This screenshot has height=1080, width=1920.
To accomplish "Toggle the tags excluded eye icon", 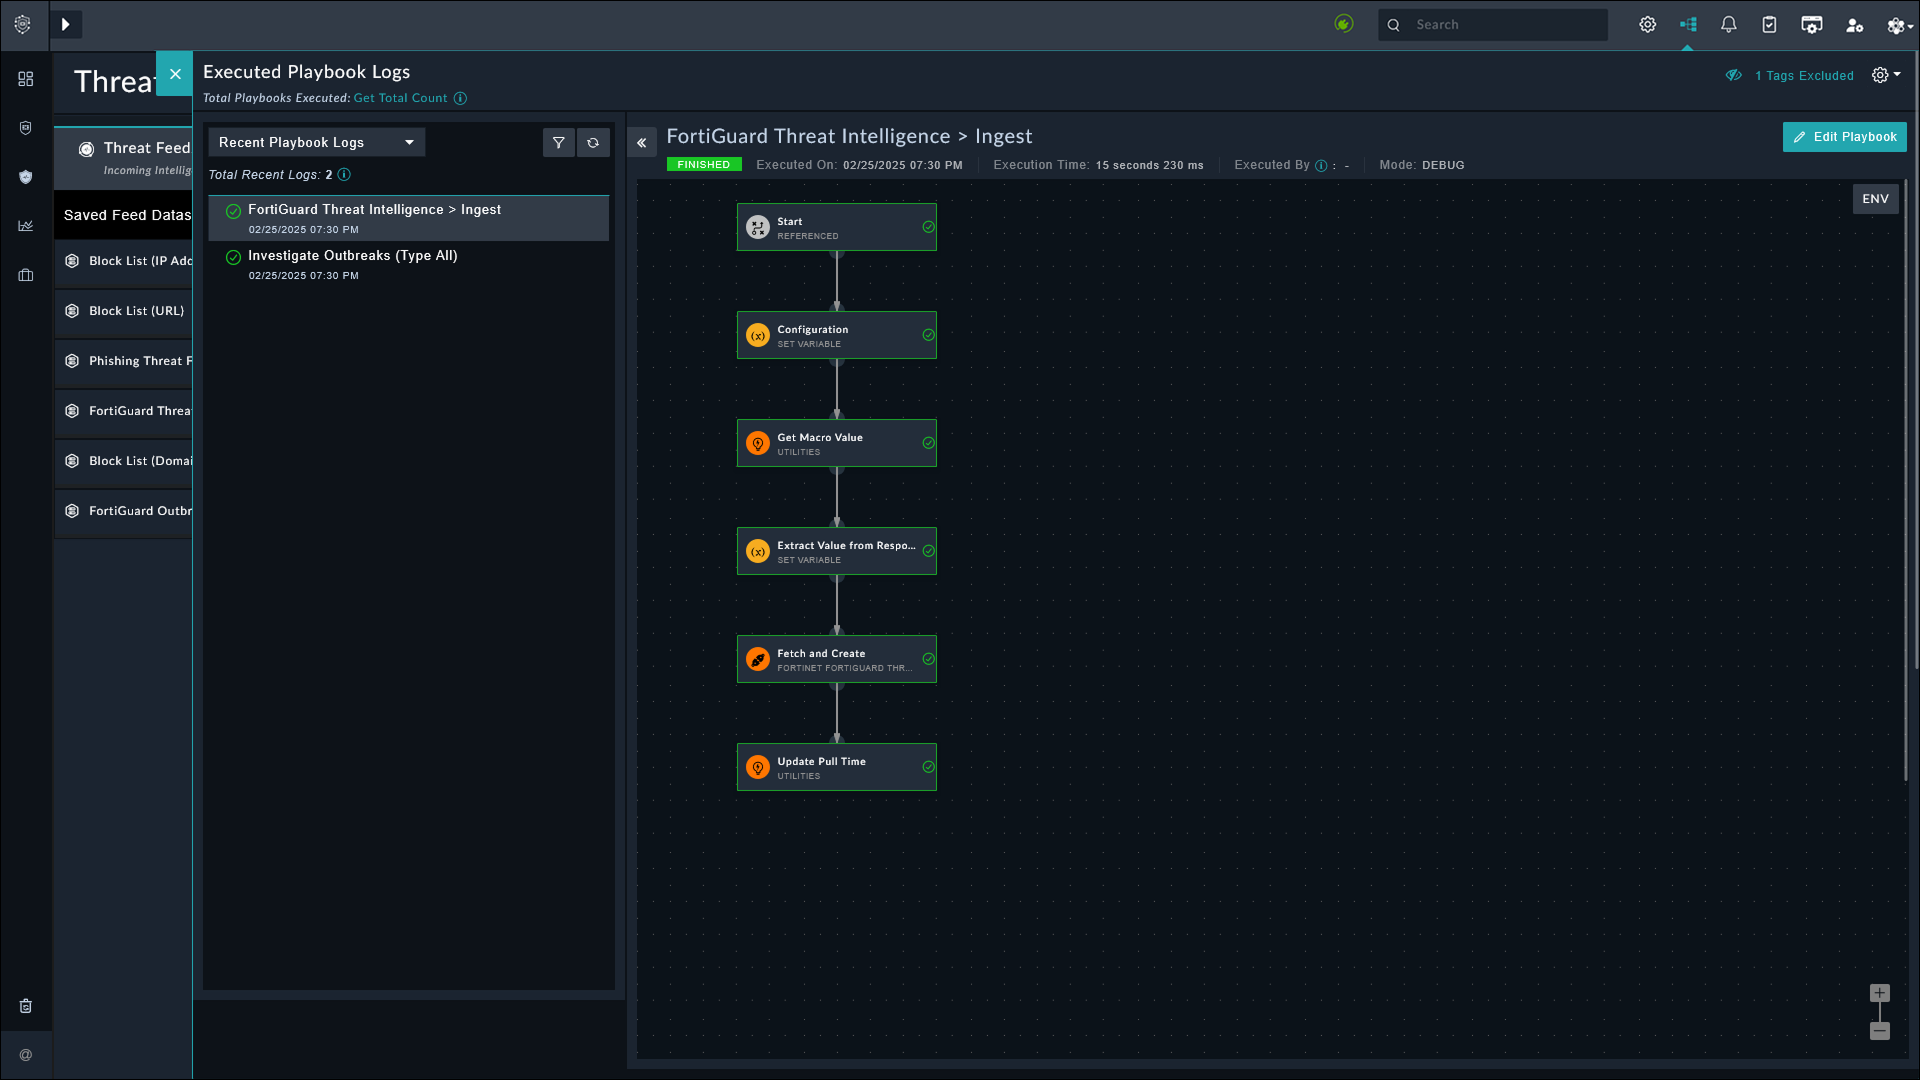I will tap(1734, 76).
